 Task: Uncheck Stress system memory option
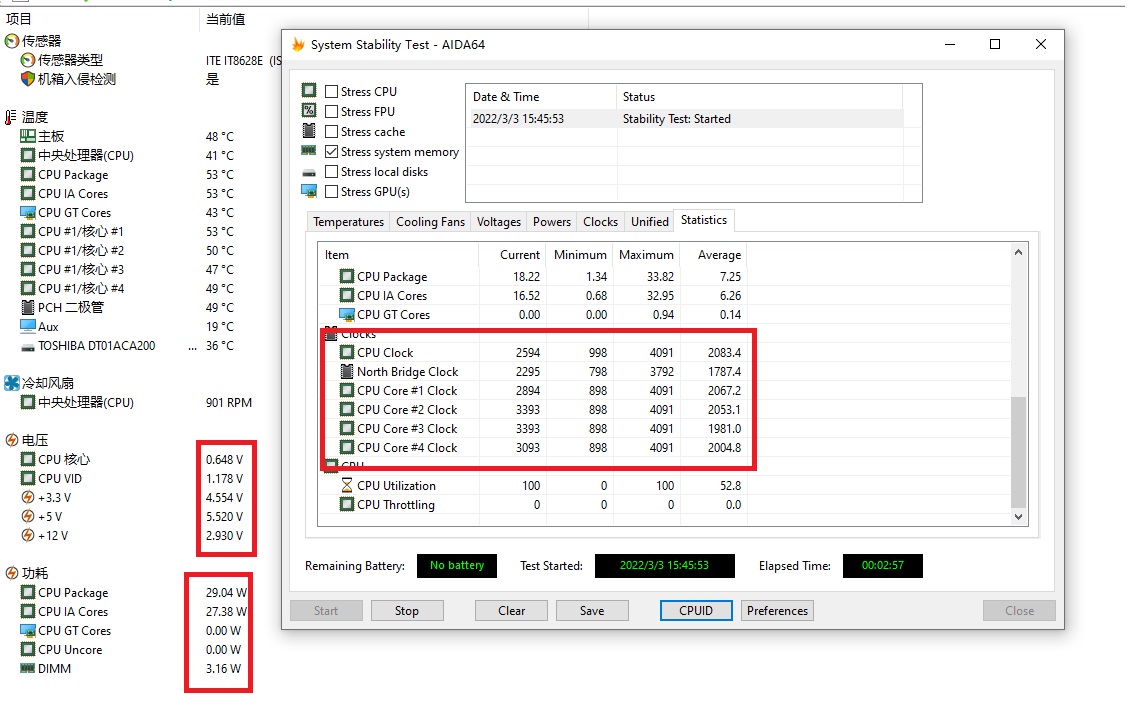click(332, 152)
